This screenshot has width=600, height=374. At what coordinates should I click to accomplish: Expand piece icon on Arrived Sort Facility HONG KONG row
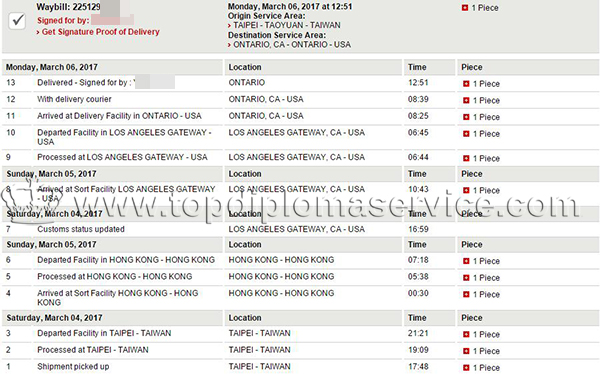click(466, 294)
